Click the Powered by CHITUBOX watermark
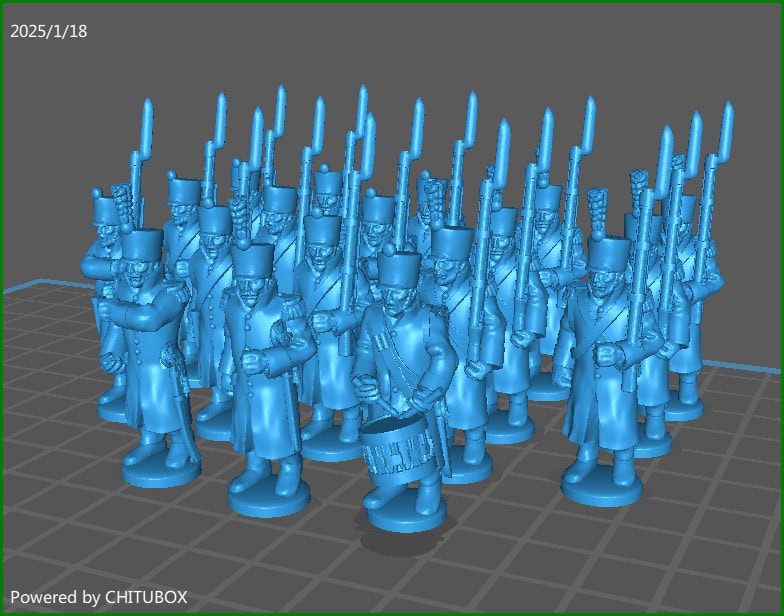784x616 pixels. 98,597
